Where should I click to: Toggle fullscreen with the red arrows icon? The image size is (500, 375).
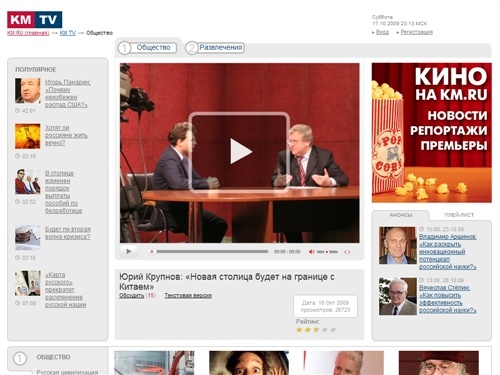point(347,252)
